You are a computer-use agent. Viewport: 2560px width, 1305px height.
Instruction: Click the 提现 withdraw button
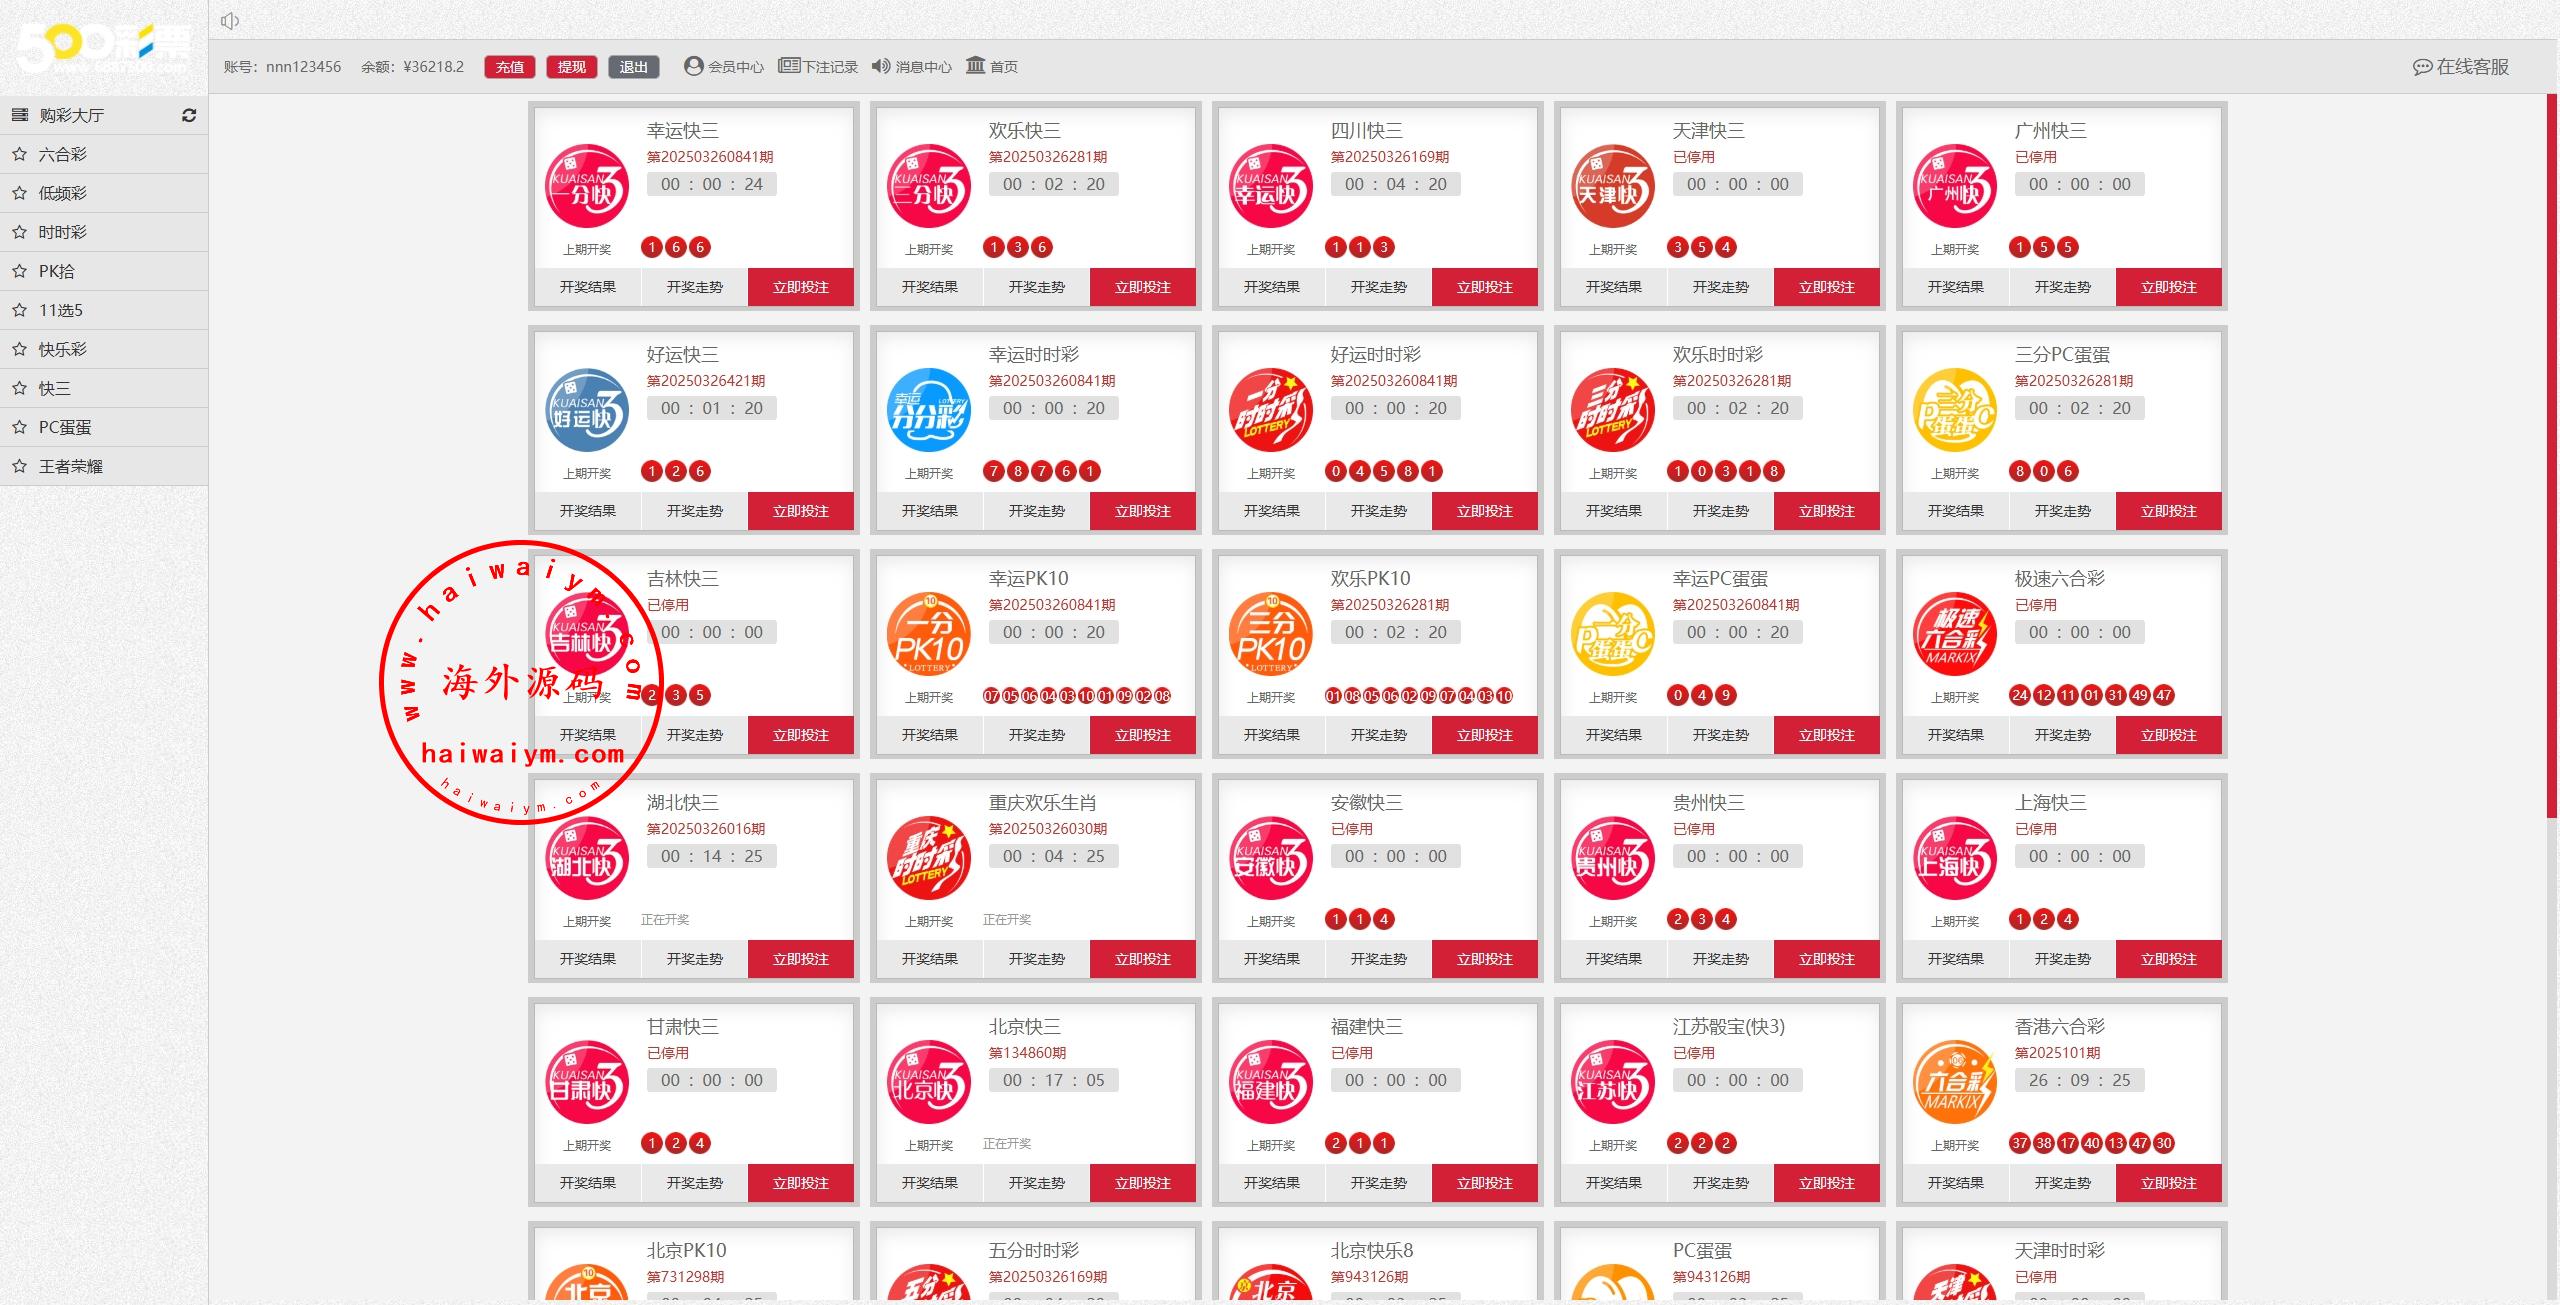tap(572, 67)
